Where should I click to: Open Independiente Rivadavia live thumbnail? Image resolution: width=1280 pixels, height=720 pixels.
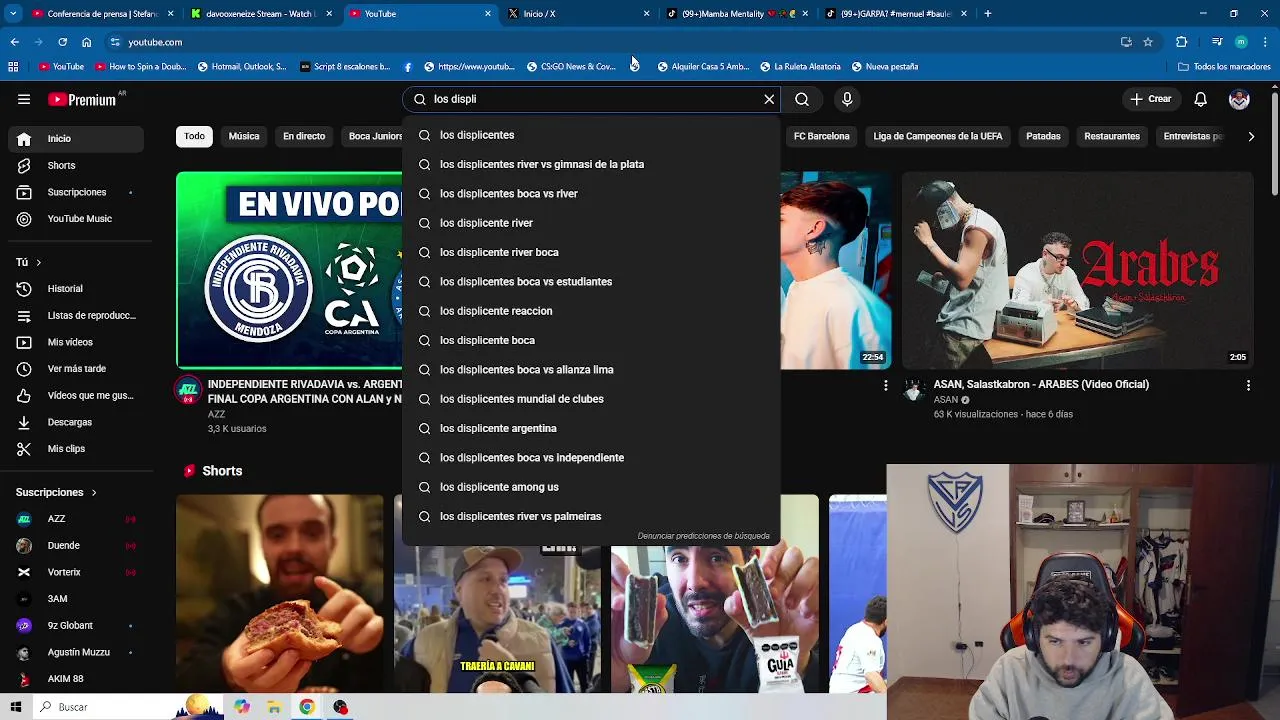tap(289, 270)
